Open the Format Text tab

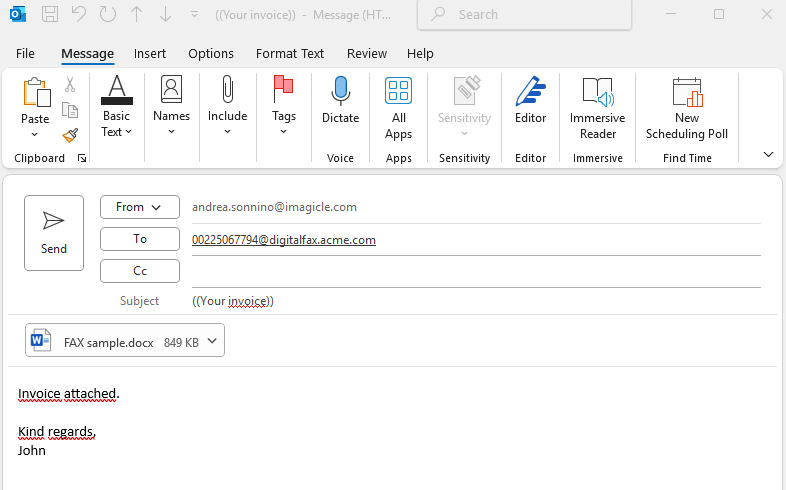pos(290,54)
